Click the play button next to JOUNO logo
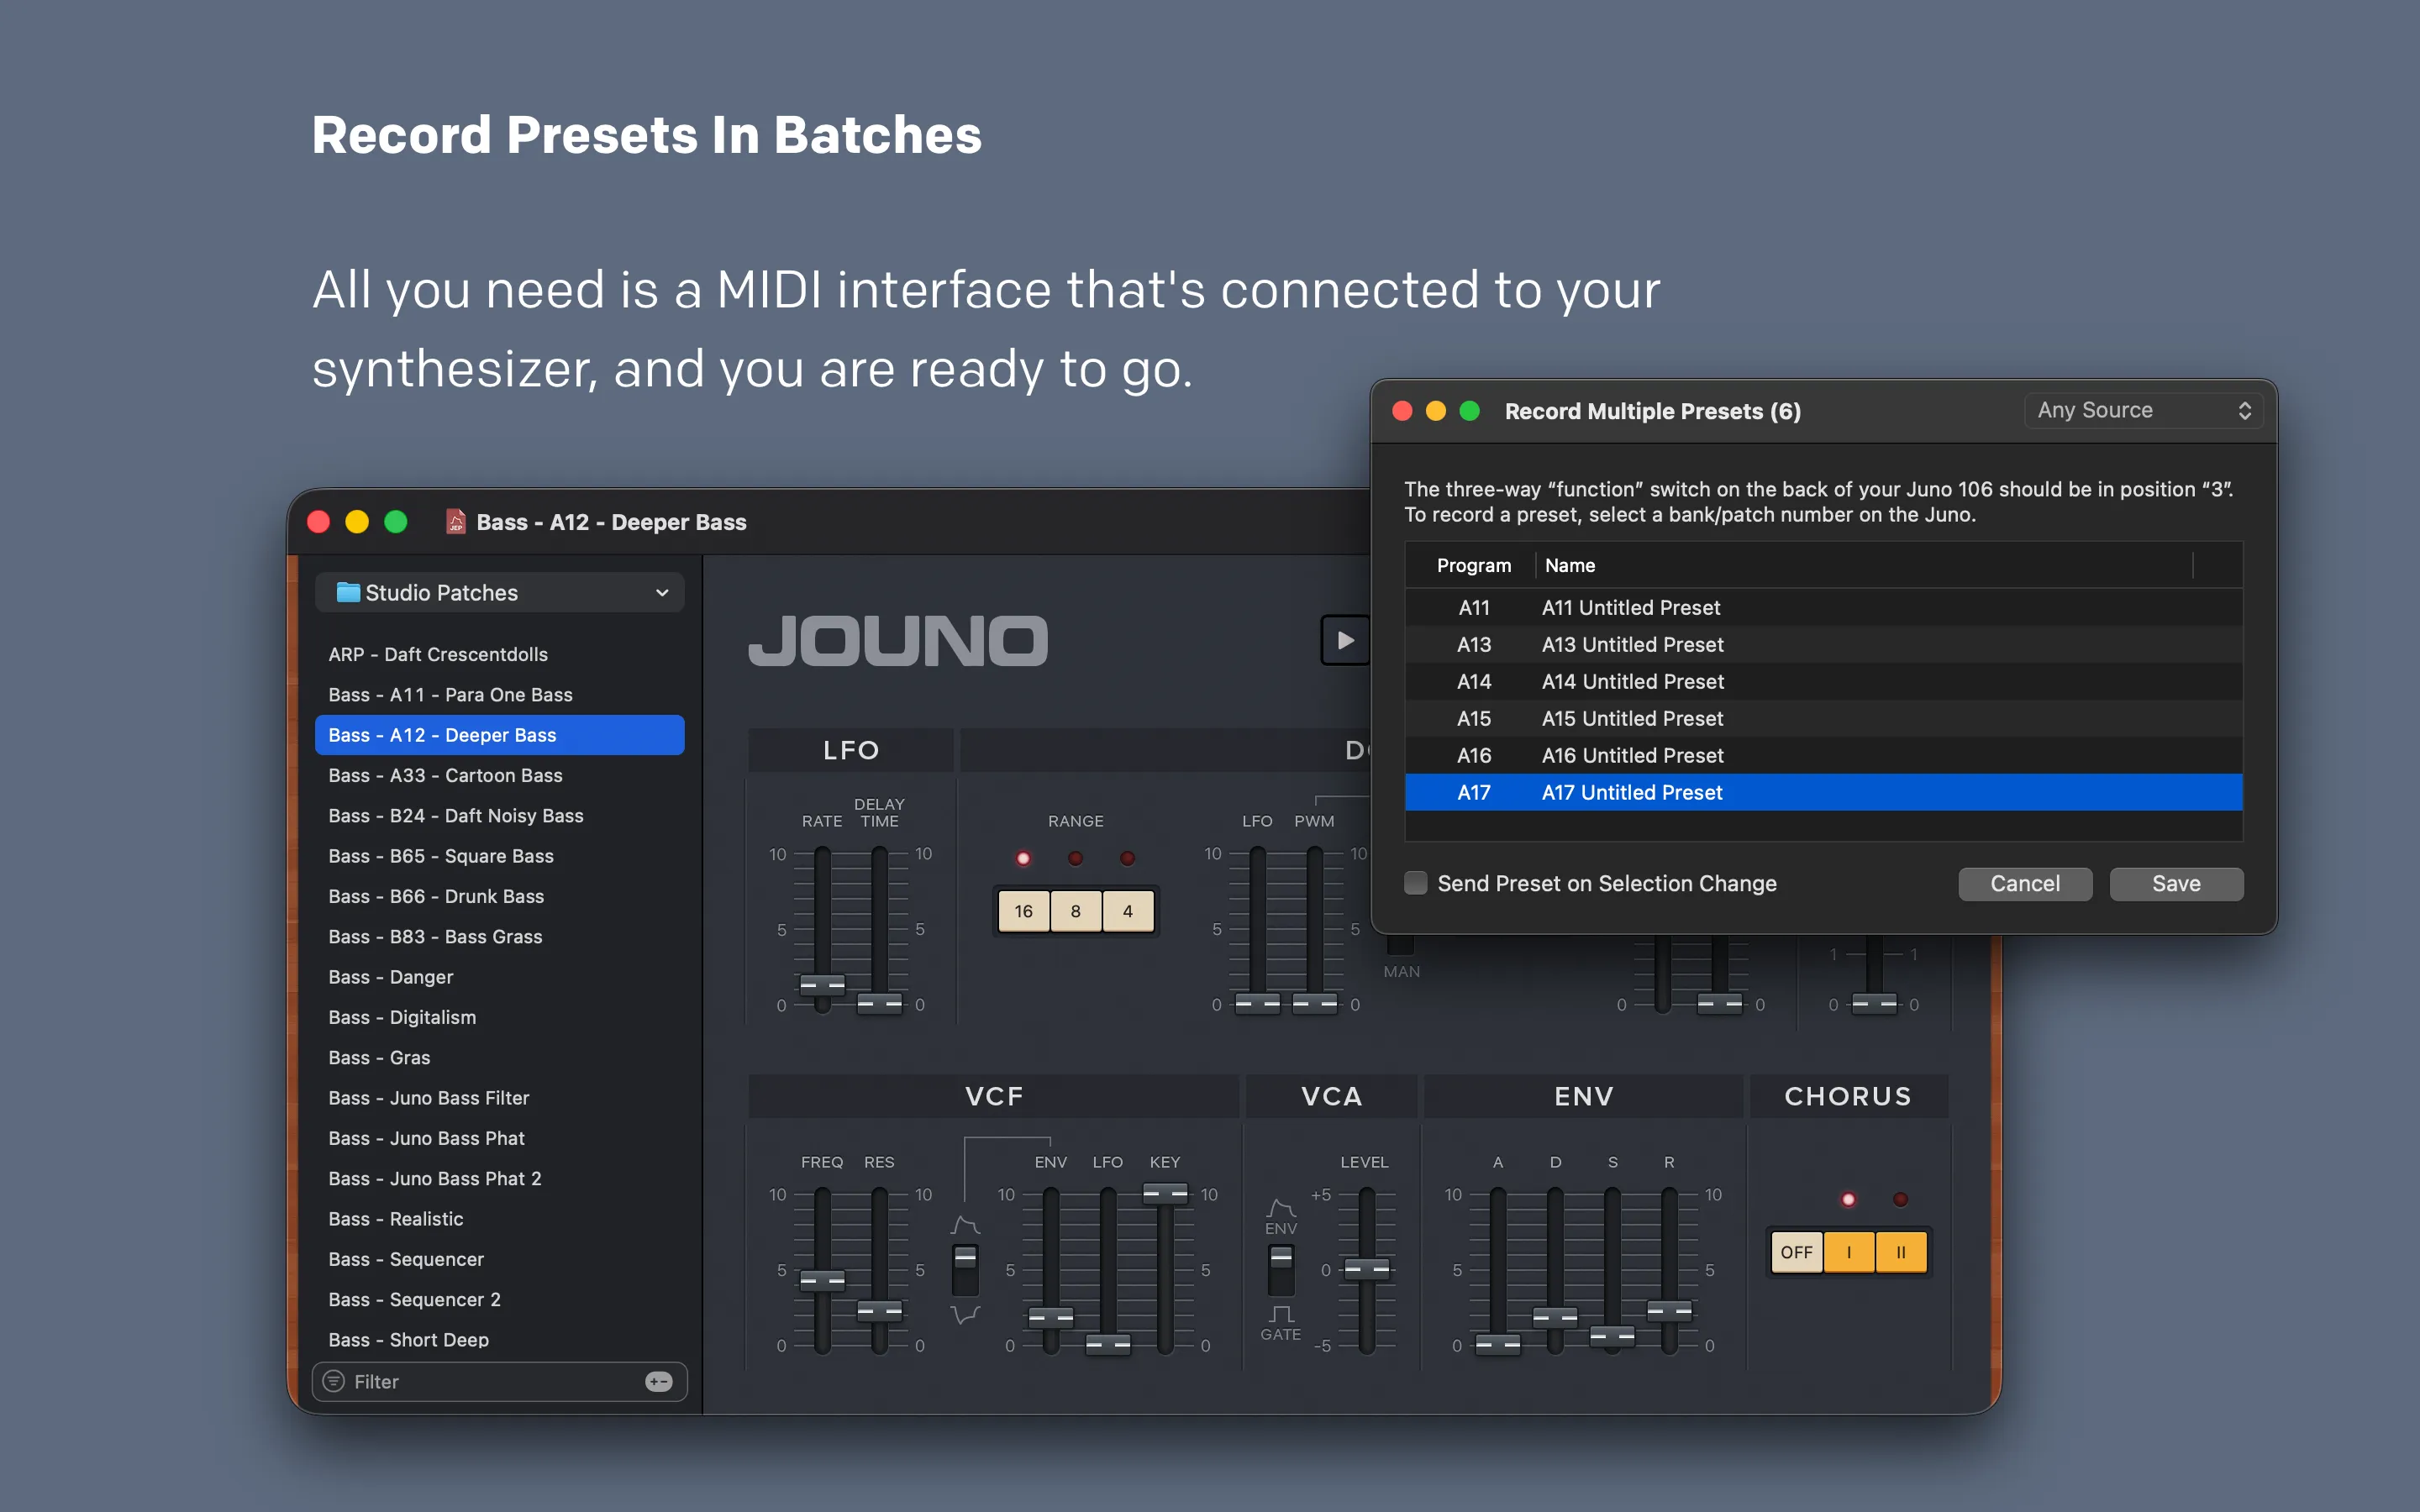 [1345, 640]
